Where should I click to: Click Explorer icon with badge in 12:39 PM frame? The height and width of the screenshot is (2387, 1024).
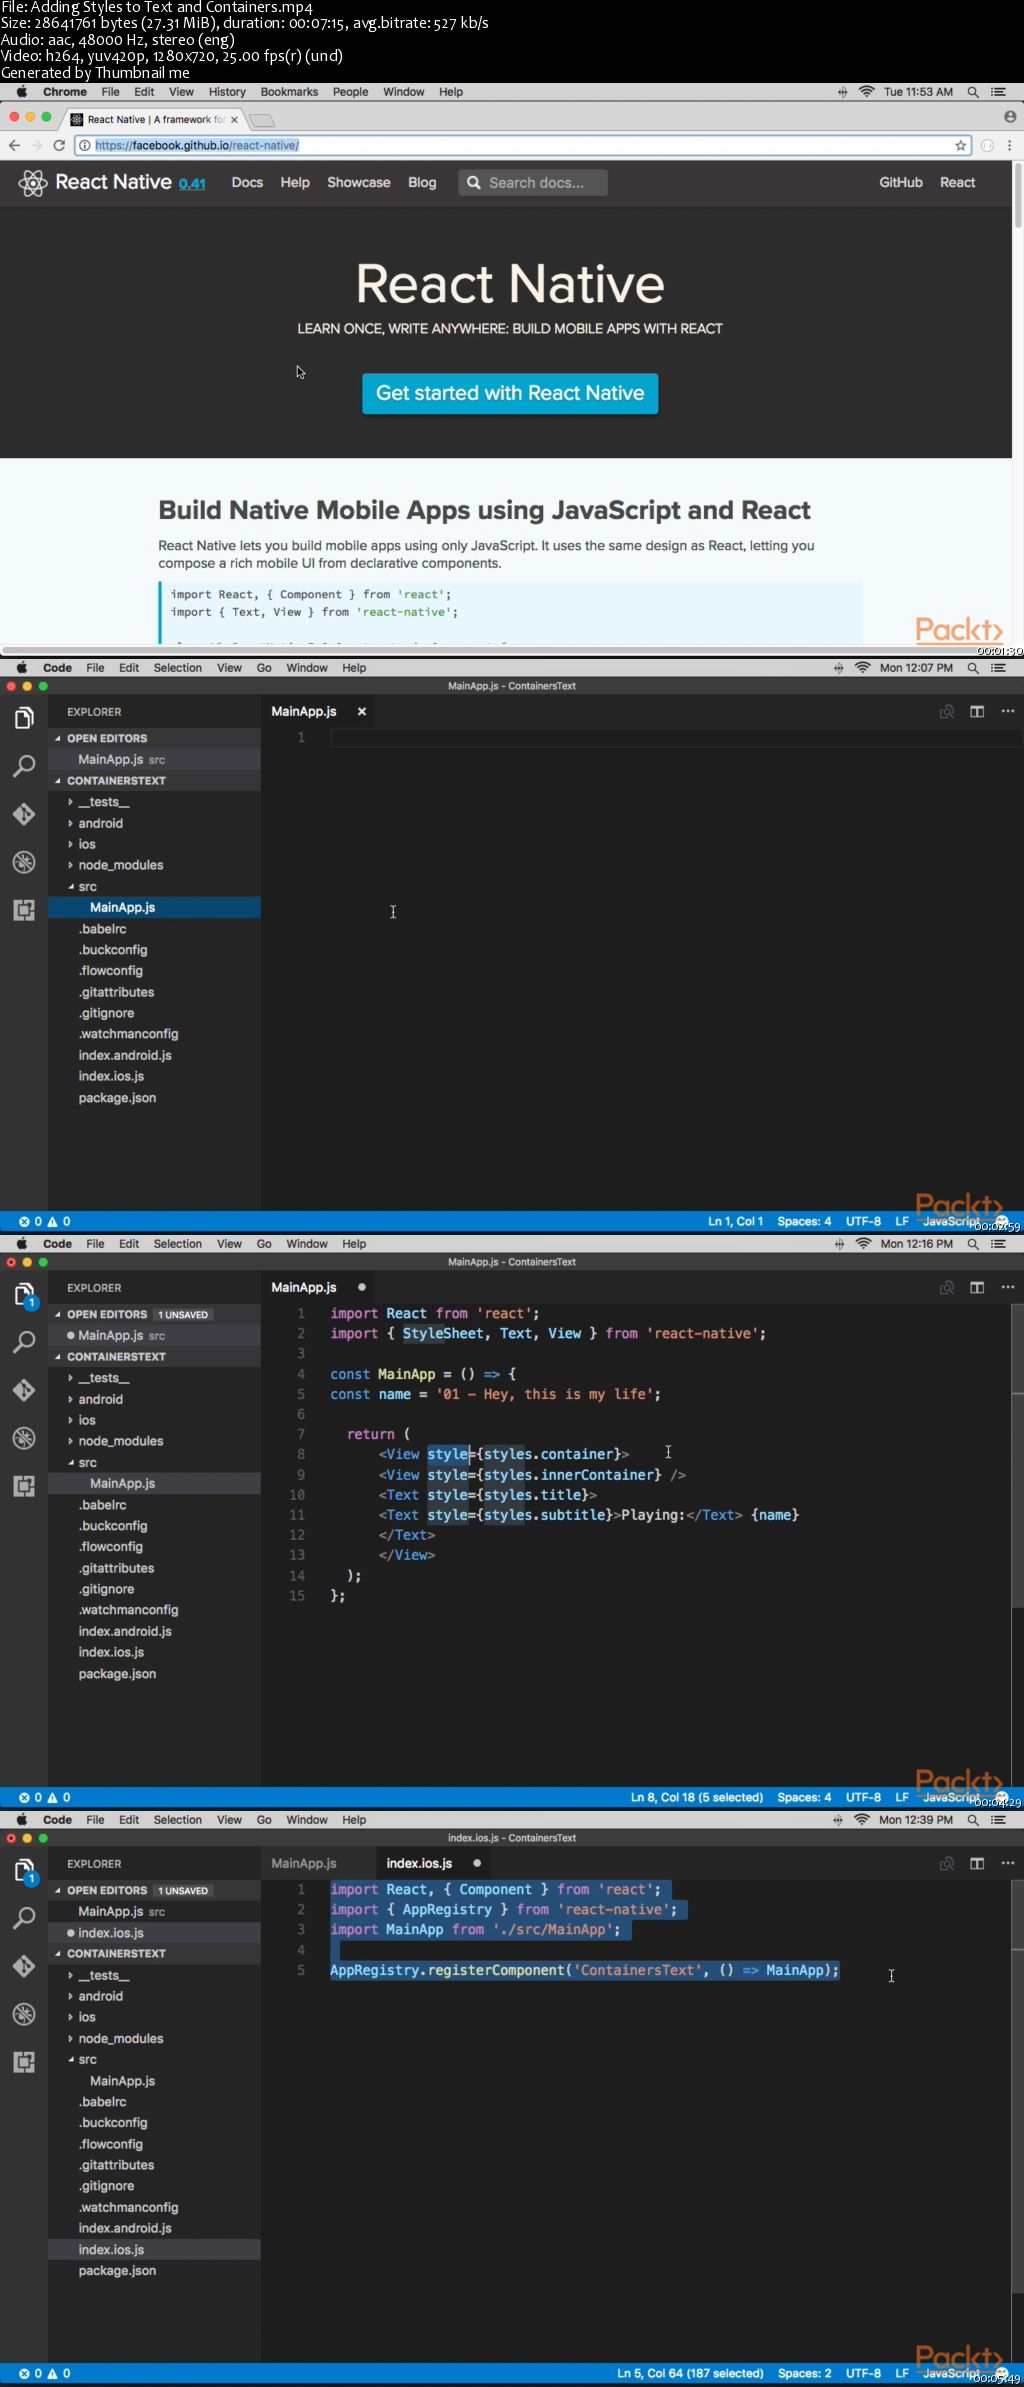click(24, 1870)
